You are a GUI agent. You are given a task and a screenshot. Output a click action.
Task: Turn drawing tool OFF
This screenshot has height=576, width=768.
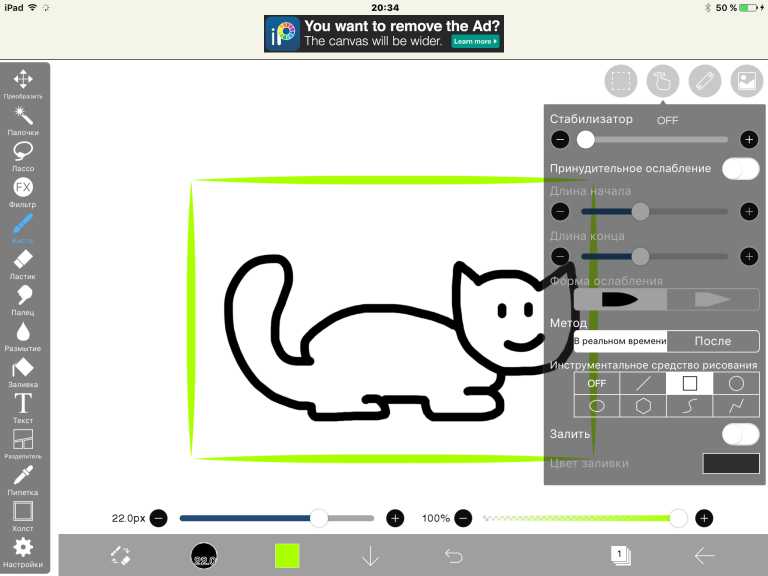click(597, 383)
